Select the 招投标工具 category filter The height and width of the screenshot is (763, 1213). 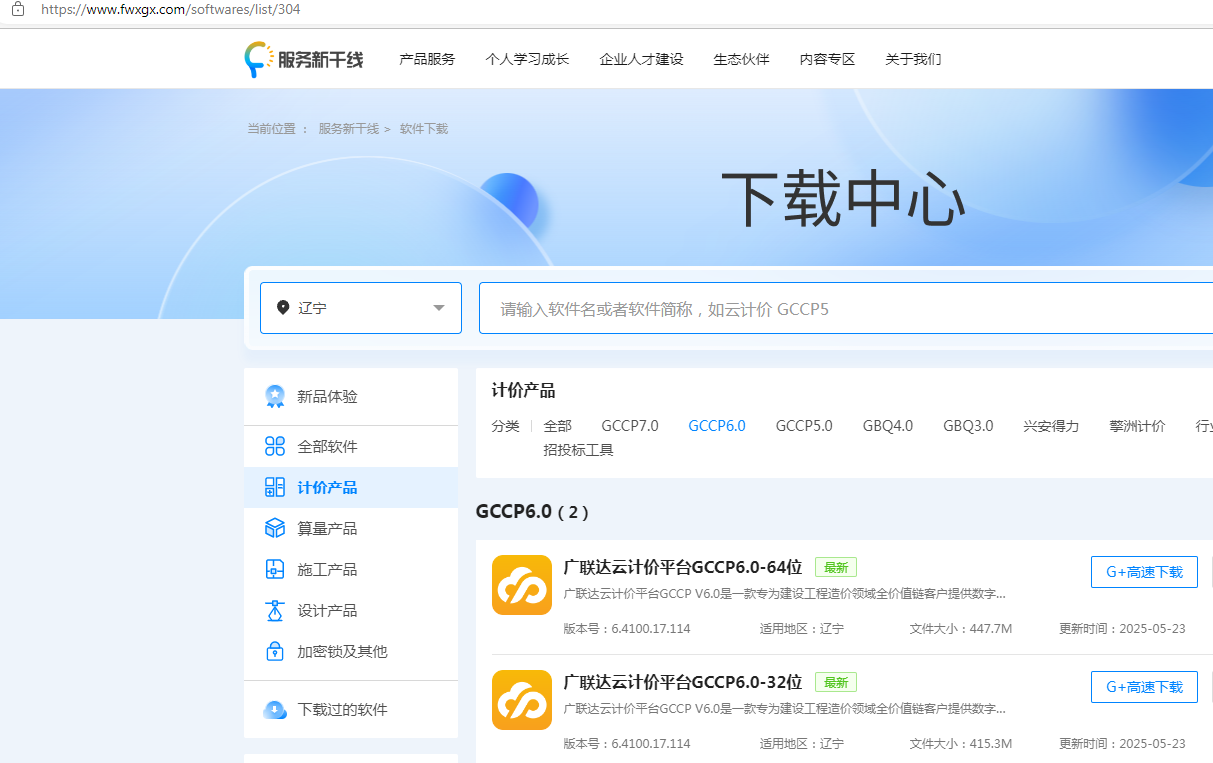(x=578, y=450)
